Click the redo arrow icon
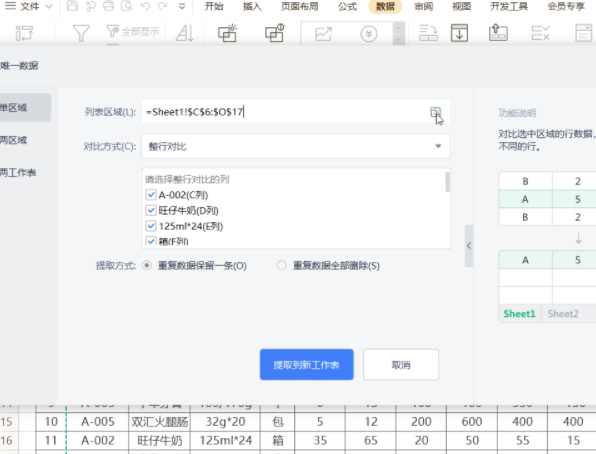The width and height of the screenshot is (596, 454). pyautogui.click(x=163, y=6)
